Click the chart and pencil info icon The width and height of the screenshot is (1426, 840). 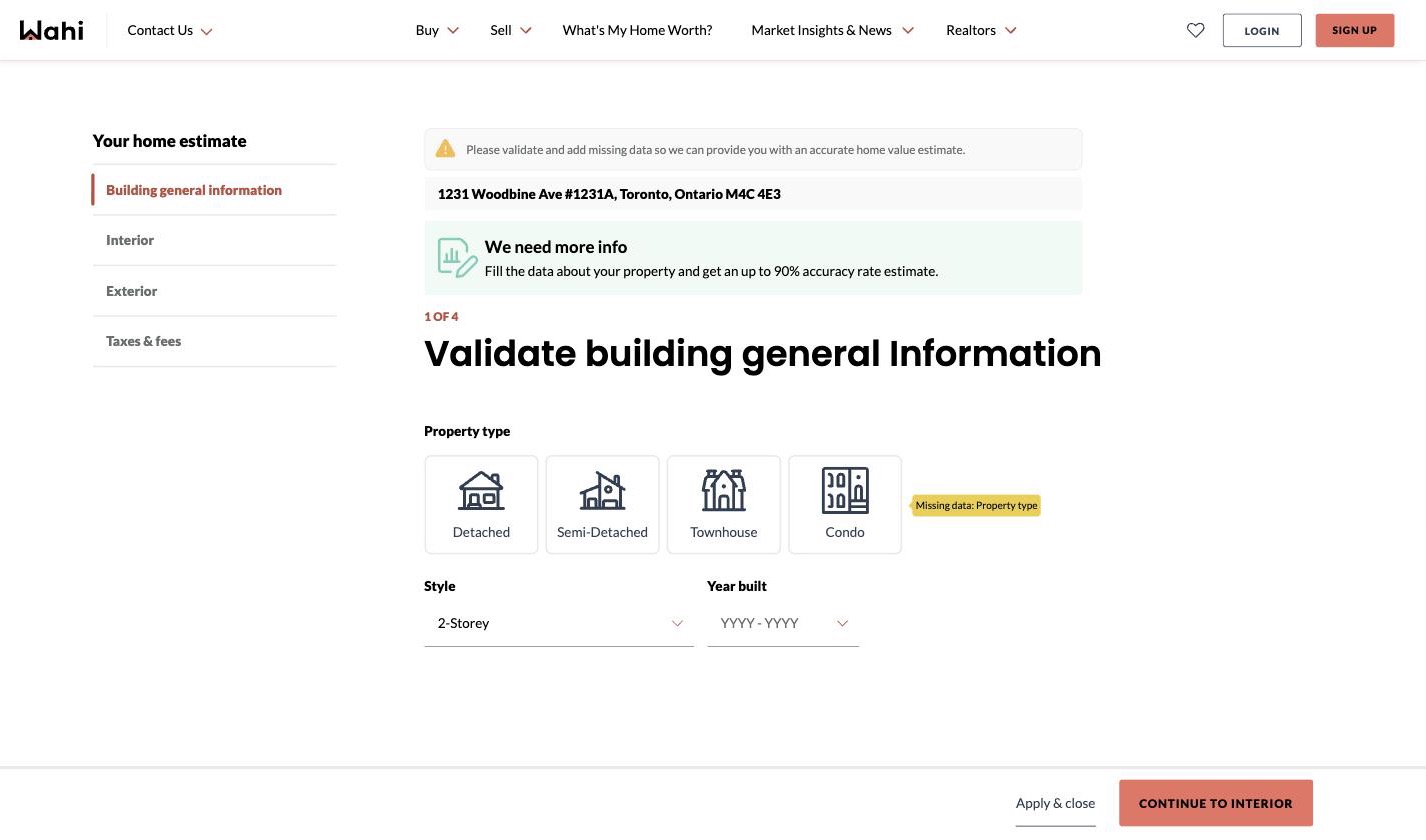[457, 257]
